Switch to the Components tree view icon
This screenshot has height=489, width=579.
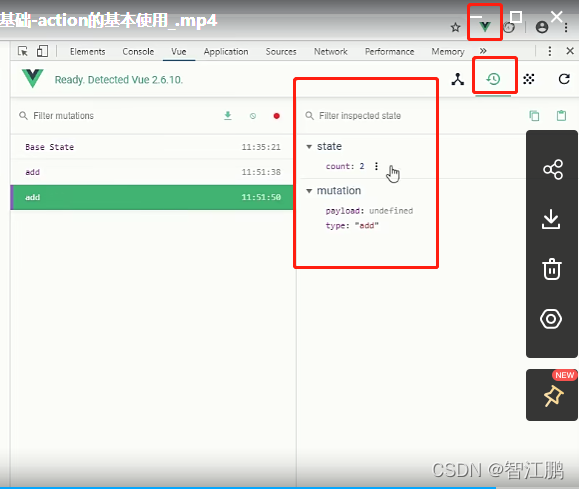click(458, 79)
